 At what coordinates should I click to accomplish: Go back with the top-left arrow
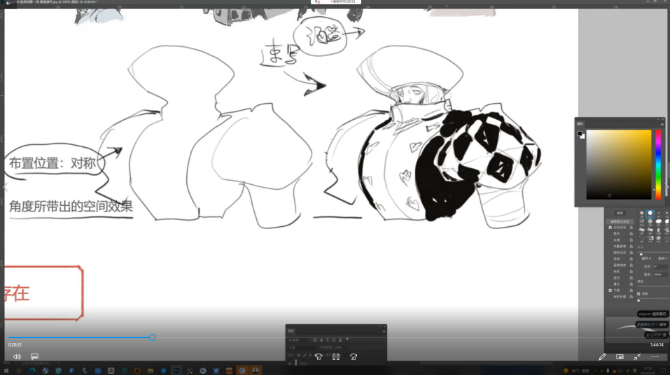[8, 3]
